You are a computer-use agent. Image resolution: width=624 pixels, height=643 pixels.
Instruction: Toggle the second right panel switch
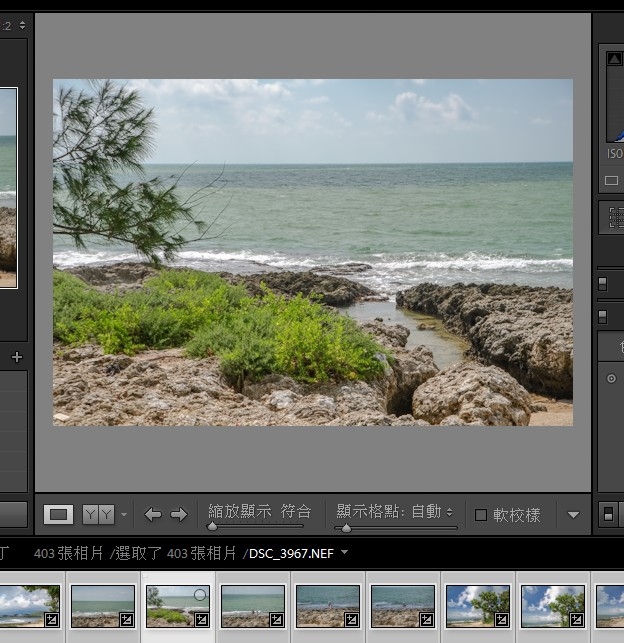(602, 317)
